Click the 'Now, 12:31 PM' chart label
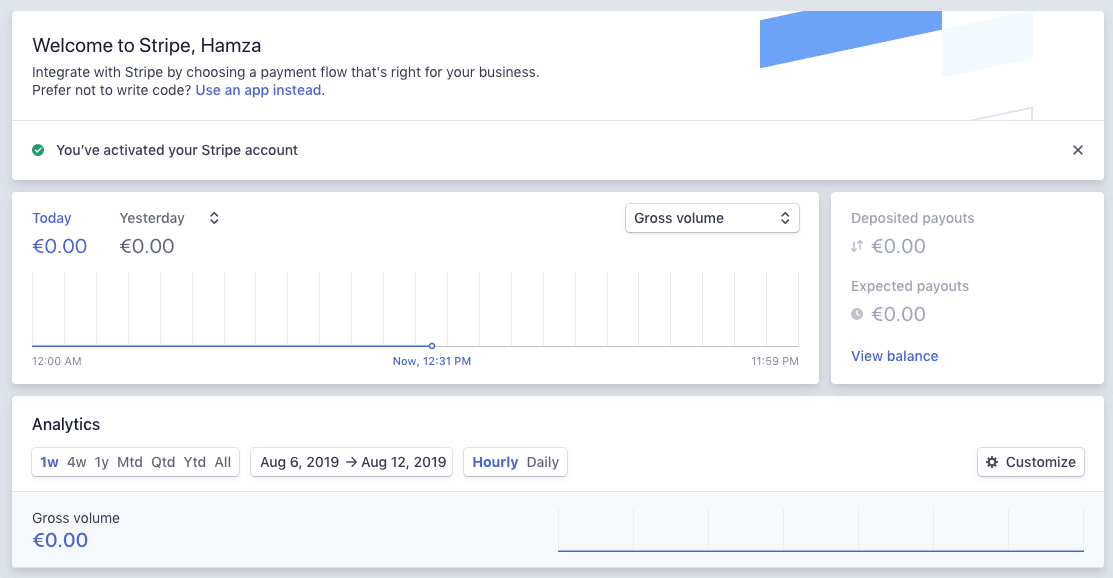The height and width of the screenshot is (578, 1113). [x=432, y=361]
